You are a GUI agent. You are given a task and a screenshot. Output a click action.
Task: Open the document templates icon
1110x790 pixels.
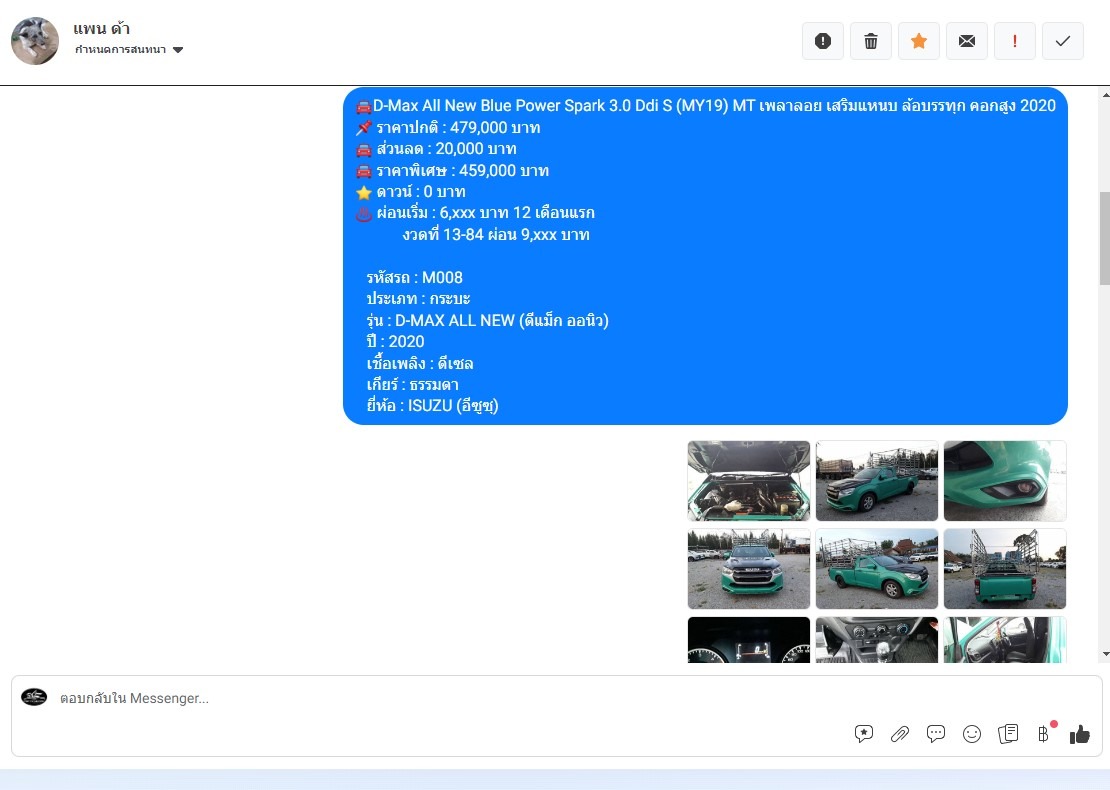(1008, 734)
